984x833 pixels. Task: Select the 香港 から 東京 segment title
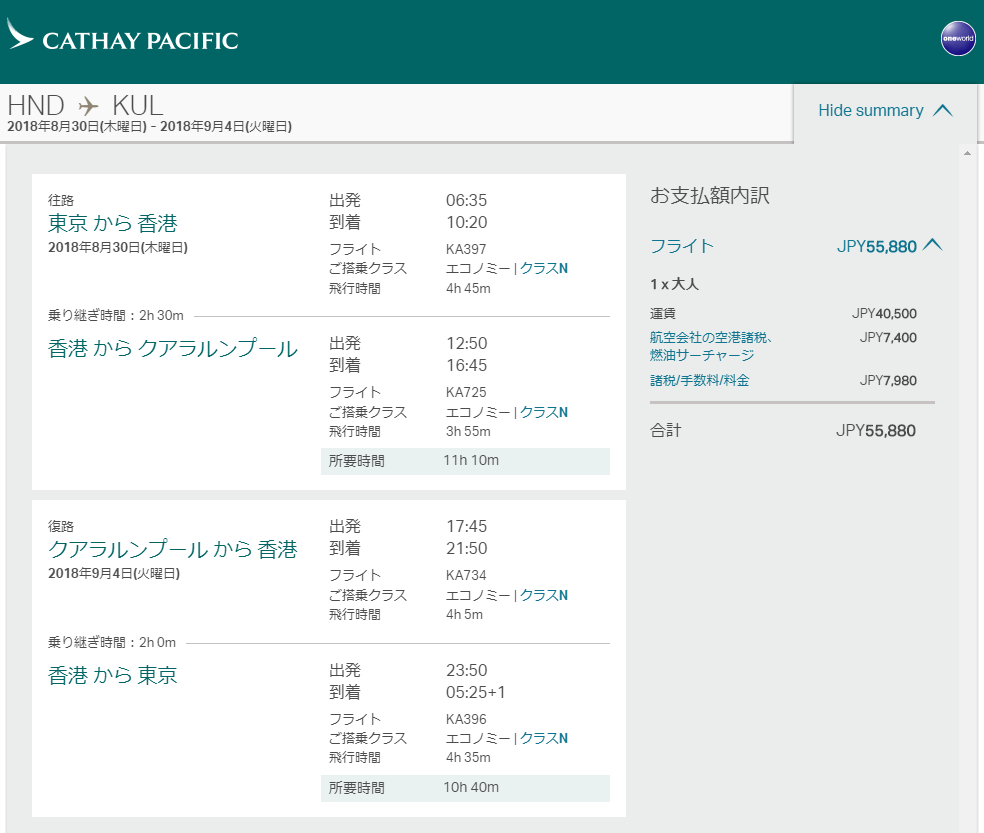(x=113, y=675)
